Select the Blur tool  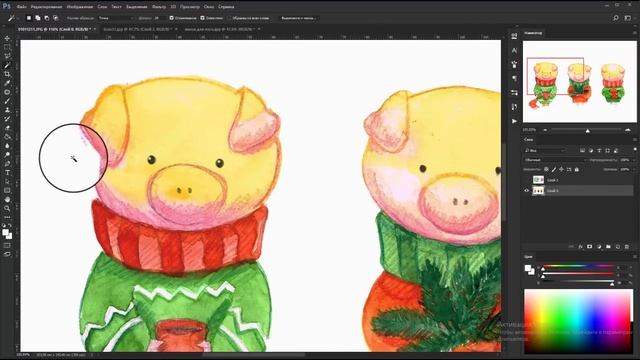click(7, 146)
